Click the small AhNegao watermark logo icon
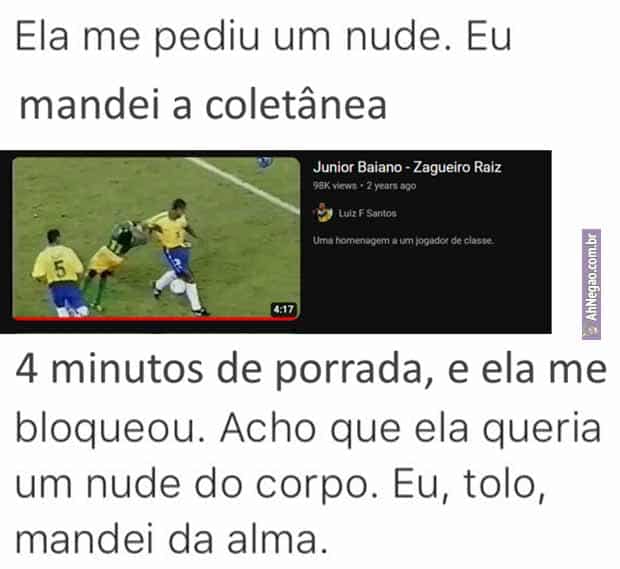 (x=591, y=331)
